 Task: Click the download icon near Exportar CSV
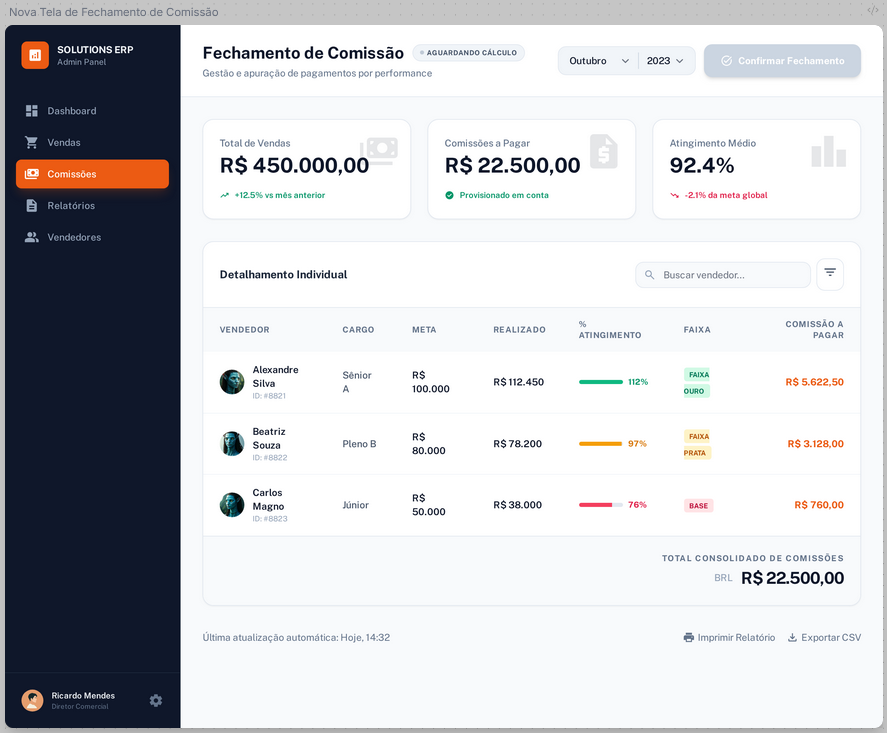793,637
